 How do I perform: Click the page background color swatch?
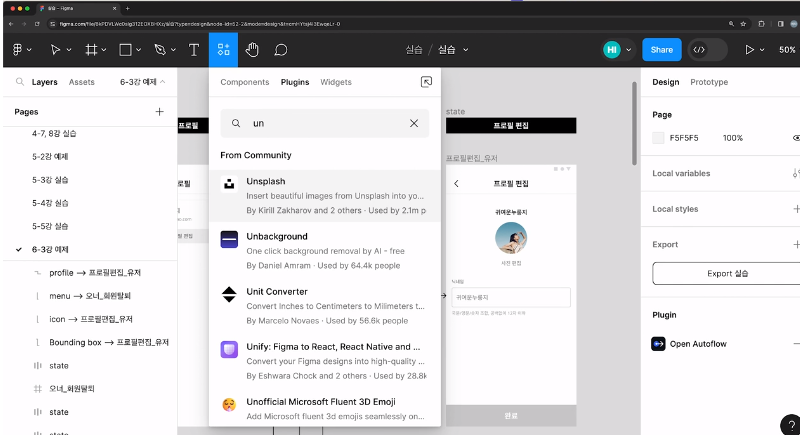658,138
